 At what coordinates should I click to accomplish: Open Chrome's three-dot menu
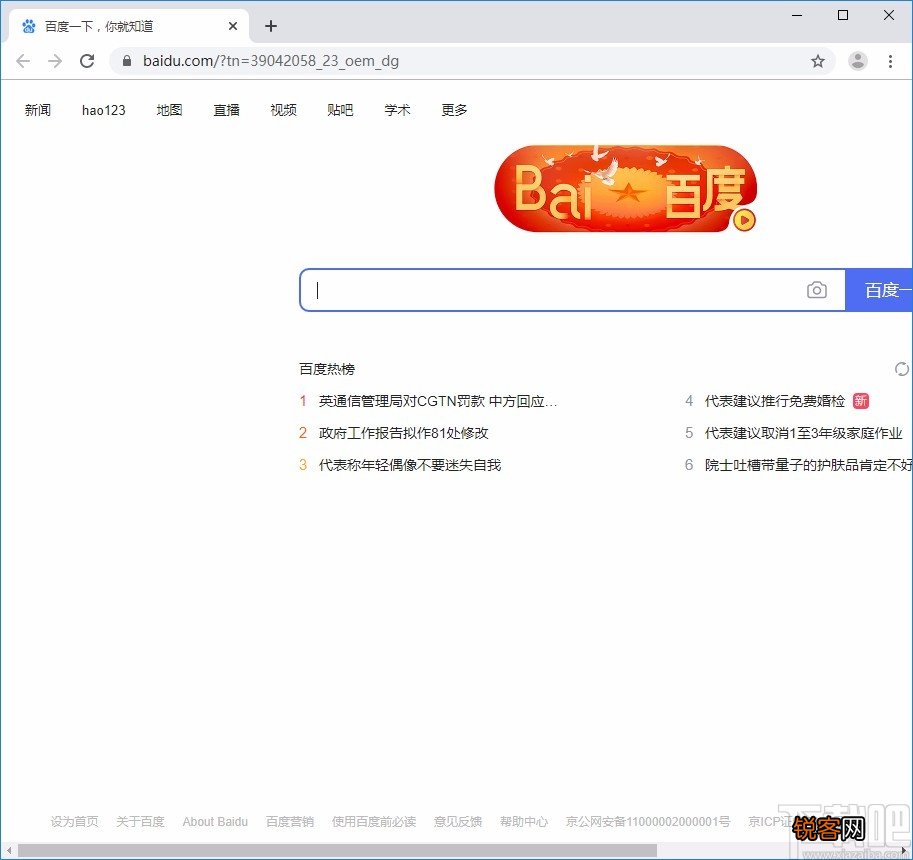tap(892, 61)
